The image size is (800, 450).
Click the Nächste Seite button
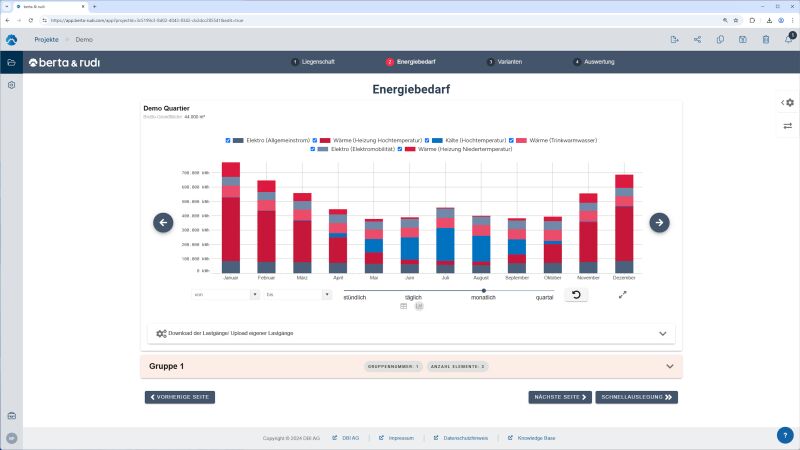[x=560, y=397]
